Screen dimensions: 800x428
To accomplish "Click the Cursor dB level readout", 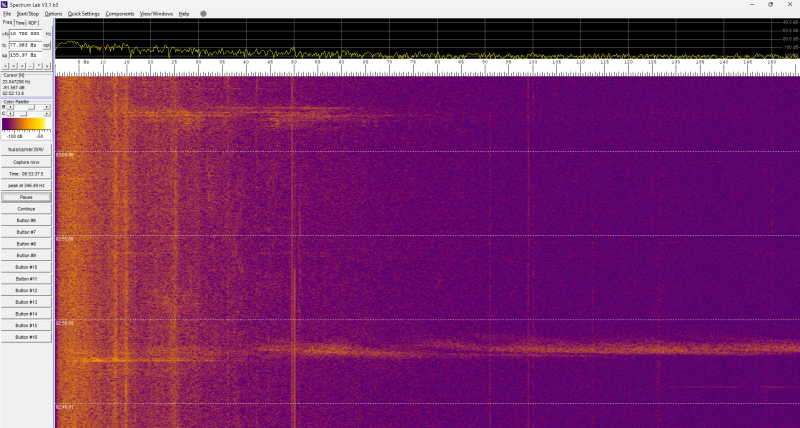I will (x=12, y=87).
